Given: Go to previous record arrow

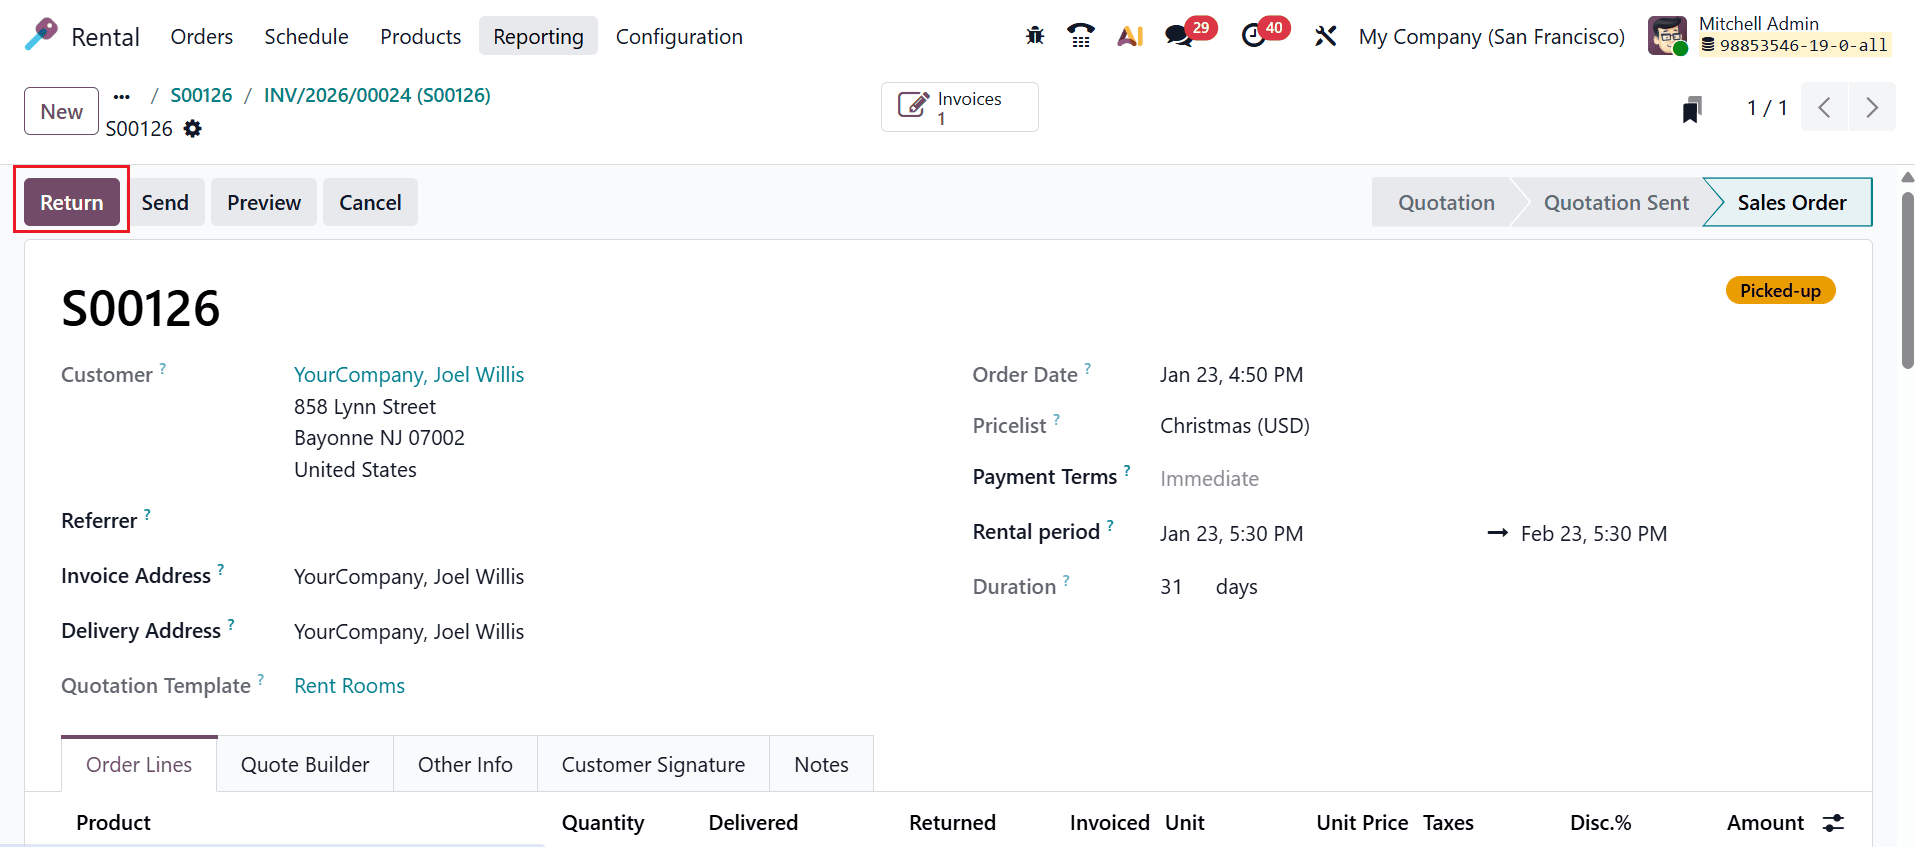Looking at the screenshot, I should click(1824, 107).
